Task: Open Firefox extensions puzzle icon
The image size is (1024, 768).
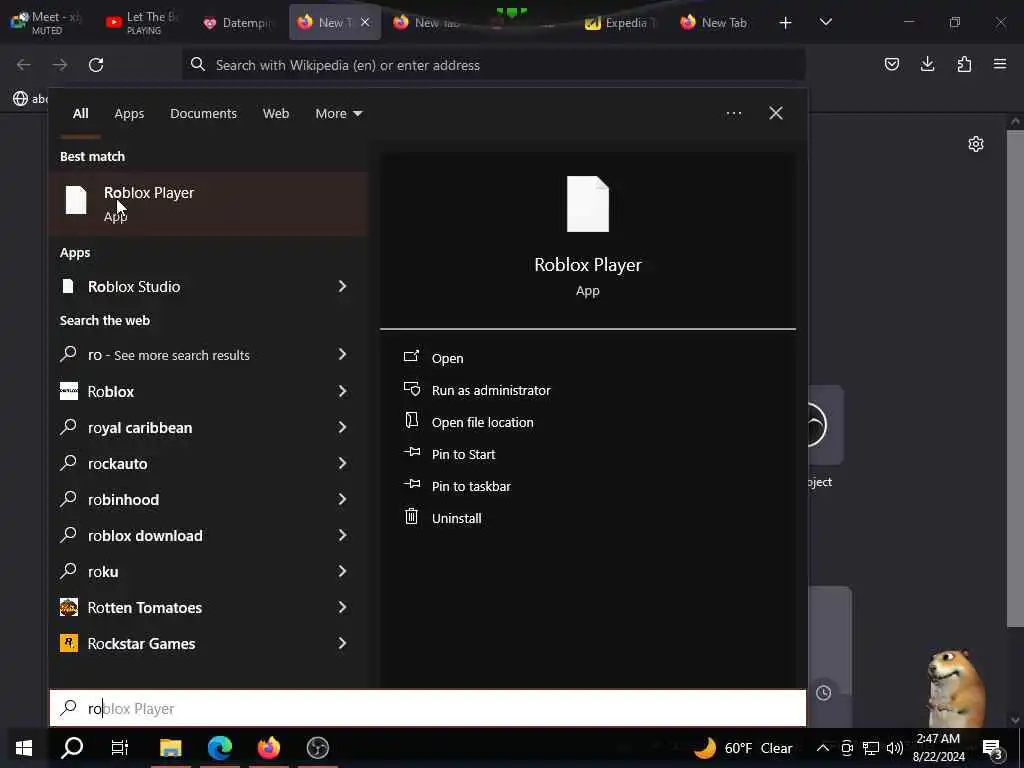Action: tap(964, 64)
